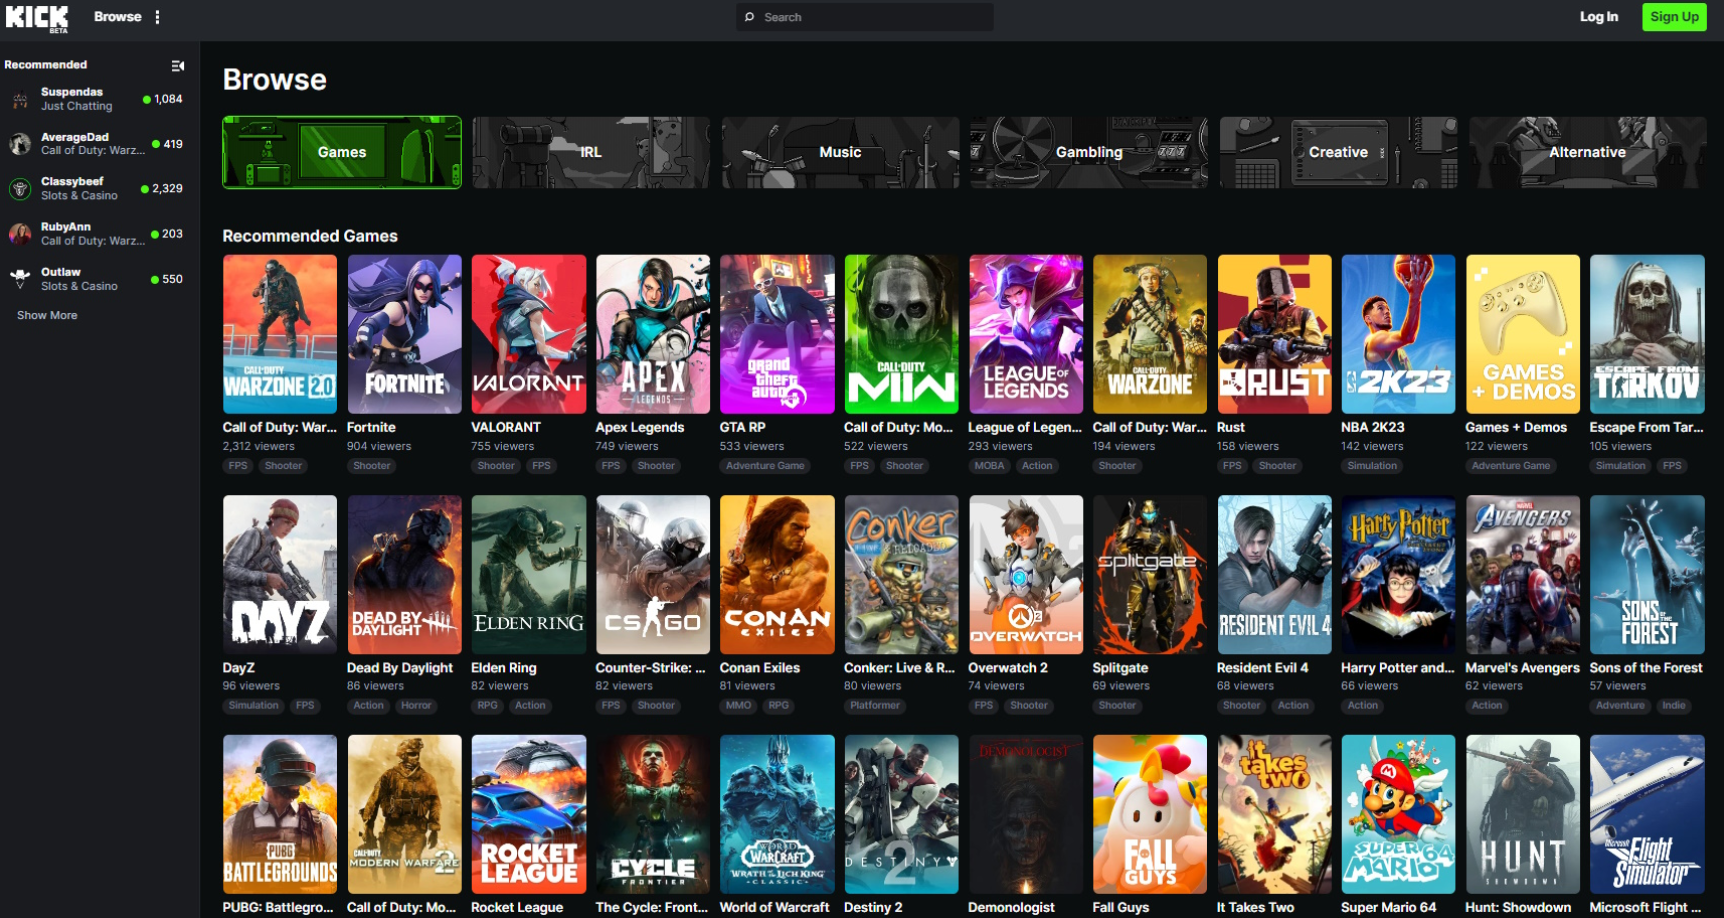Switch to the IRL category
This screenshot has height=918, width=1724.
(591, 152)
